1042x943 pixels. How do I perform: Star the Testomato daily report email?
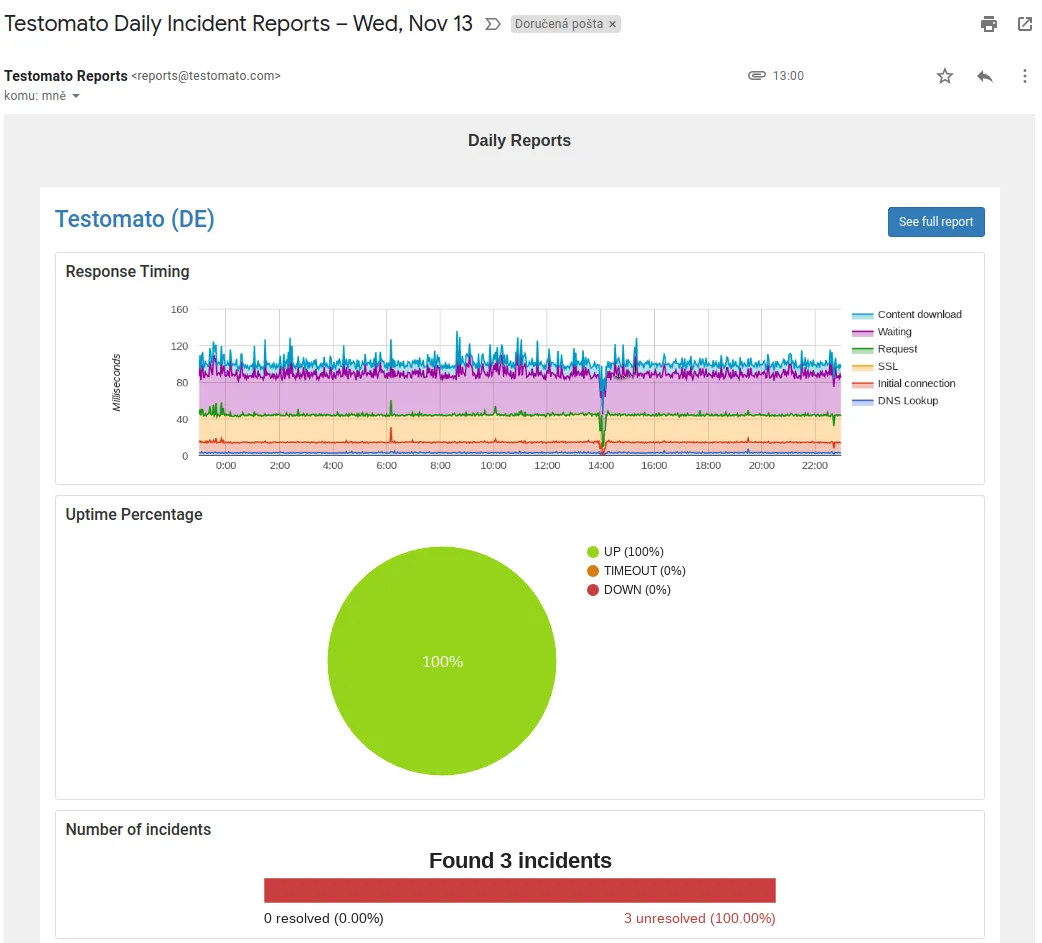click(945, 75)
